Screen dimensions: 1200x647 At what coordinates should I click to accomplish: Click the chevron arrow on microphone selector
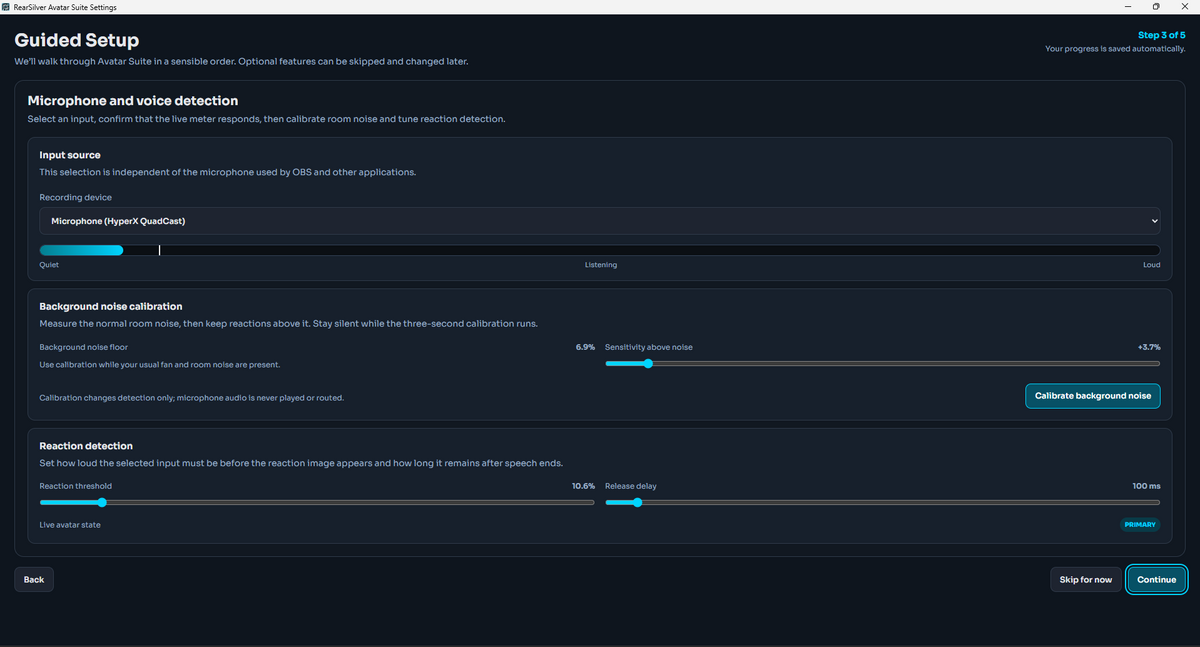coord(1154,220)
